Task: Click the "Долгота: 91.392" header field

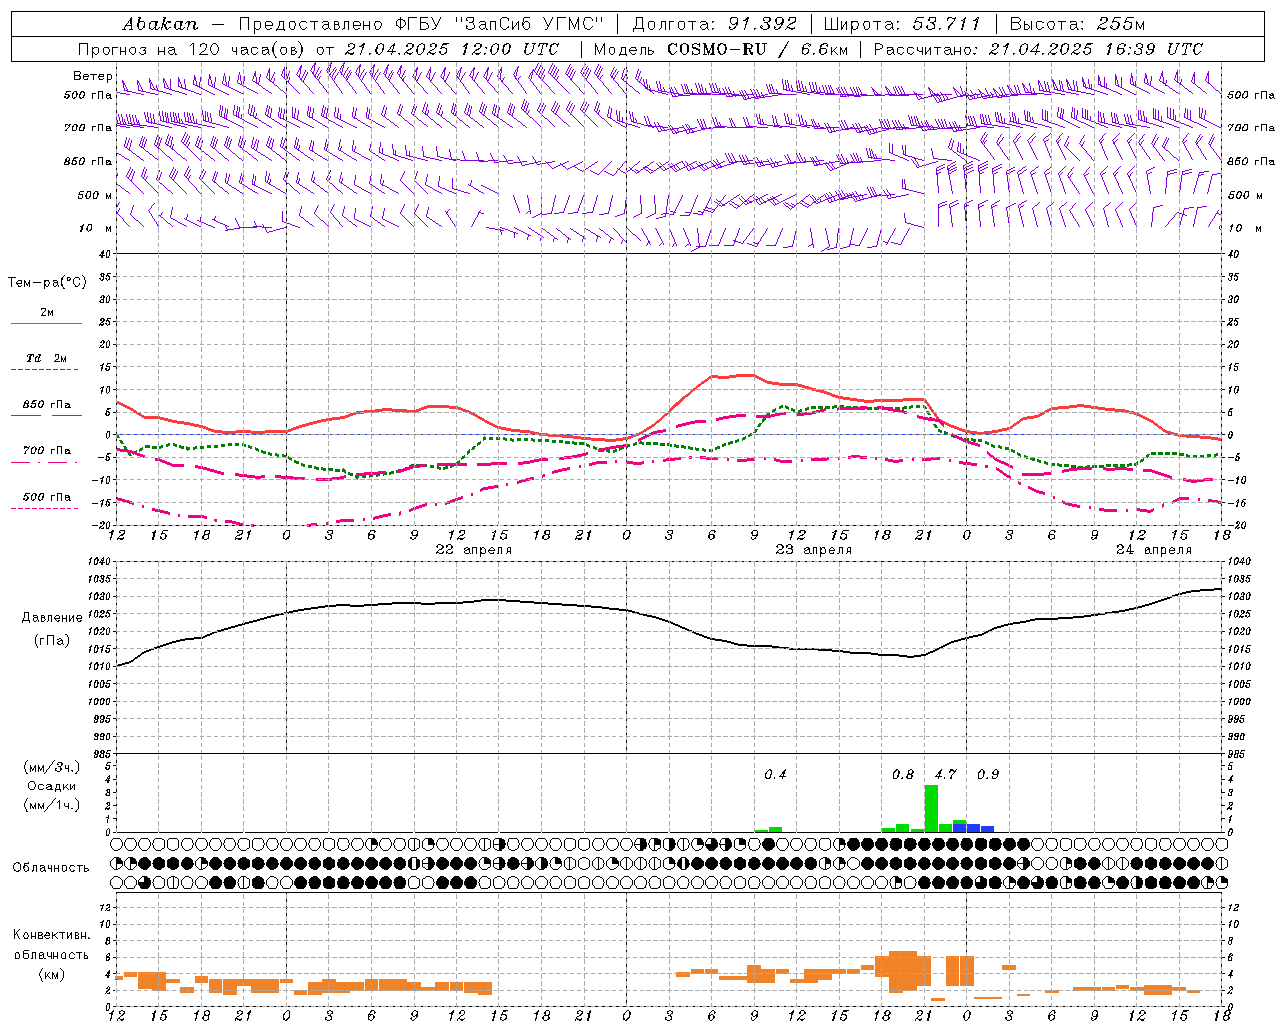Action: click(x=715, y=24)
